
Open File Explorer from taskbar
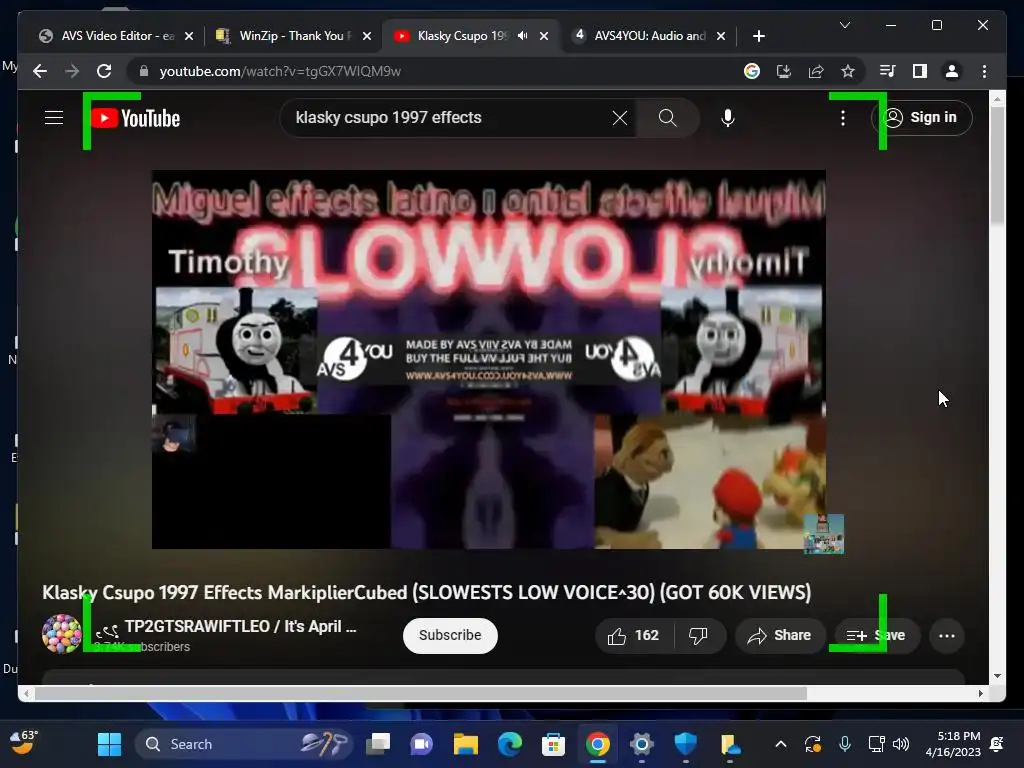pyautogui.click(x=466, y=744)
